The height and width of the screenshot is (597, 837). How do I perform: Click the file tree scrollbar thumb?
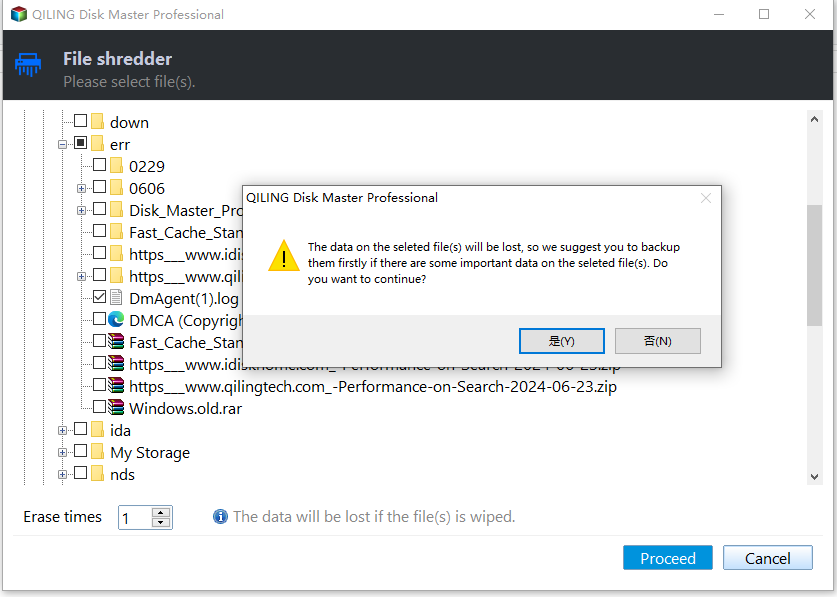pyautogui.click(x=814, y=265)
